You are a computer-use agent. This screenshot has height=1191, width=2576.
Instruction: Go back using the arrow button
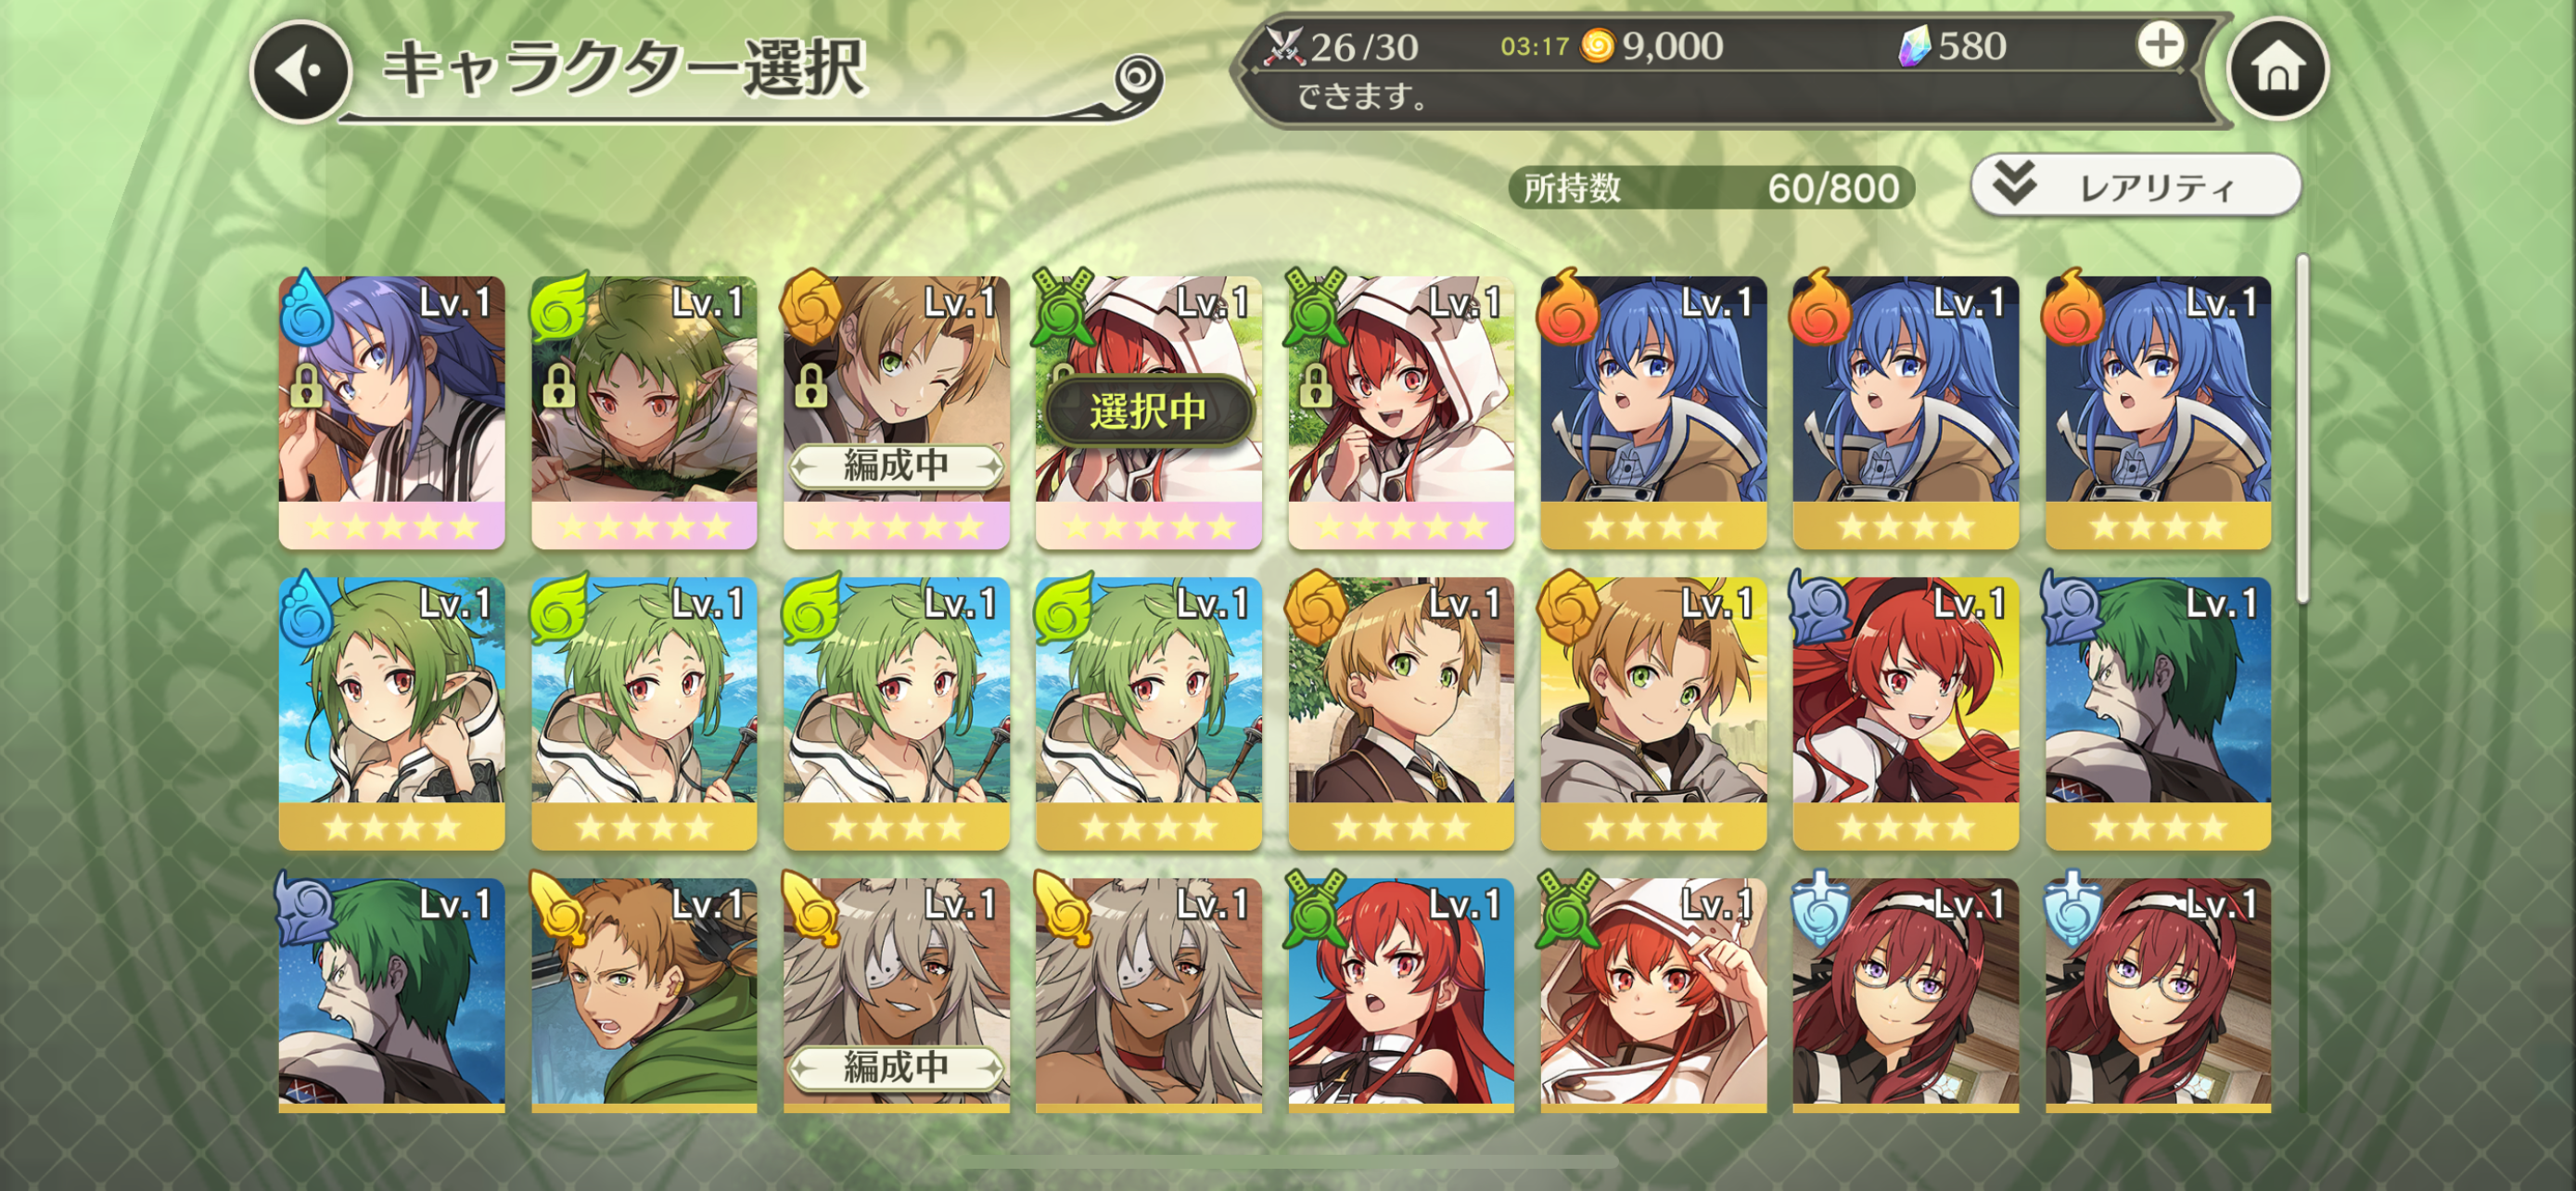point(300,72)
